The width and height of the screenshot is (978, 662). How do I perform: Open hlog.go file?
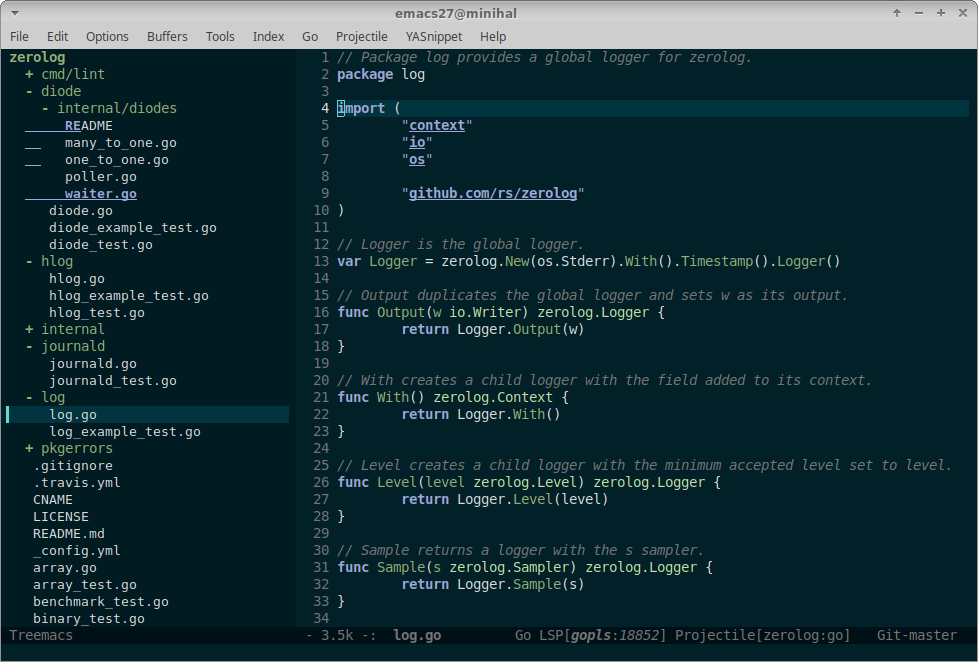click(x=77, y=278)
